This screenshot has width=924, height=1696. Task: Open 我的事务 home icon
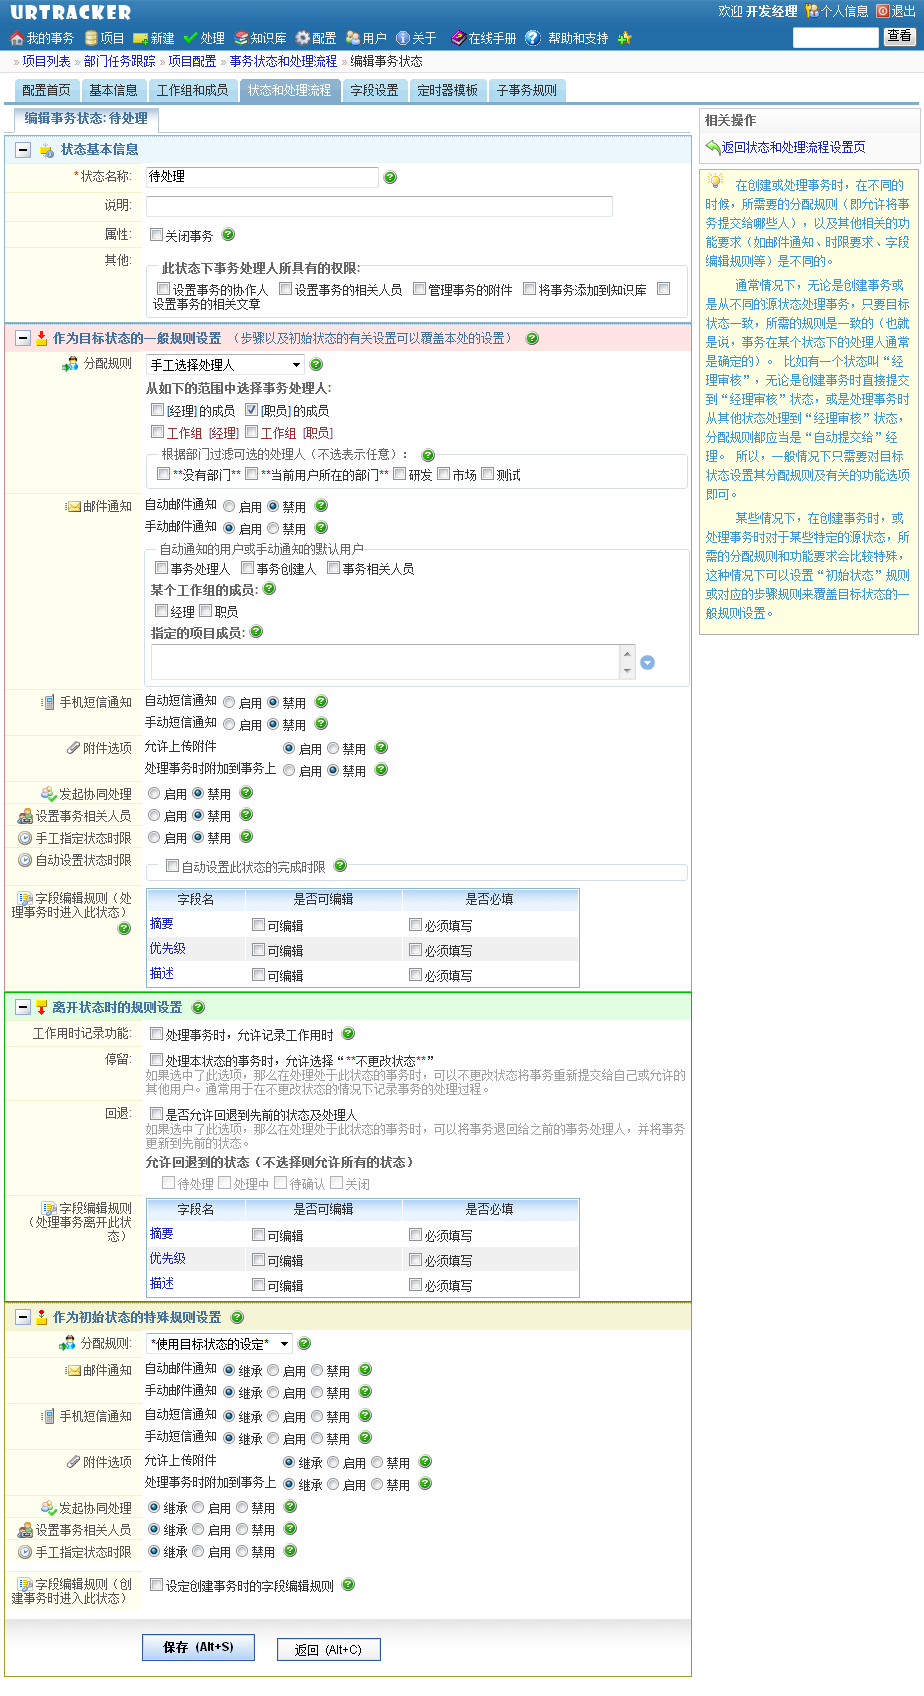click(x=16, y=38)
